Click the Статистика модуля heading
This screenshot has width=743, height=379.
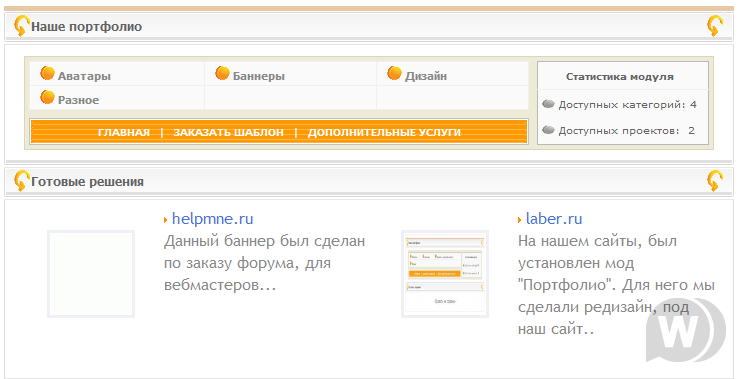[x=620, y=77]
